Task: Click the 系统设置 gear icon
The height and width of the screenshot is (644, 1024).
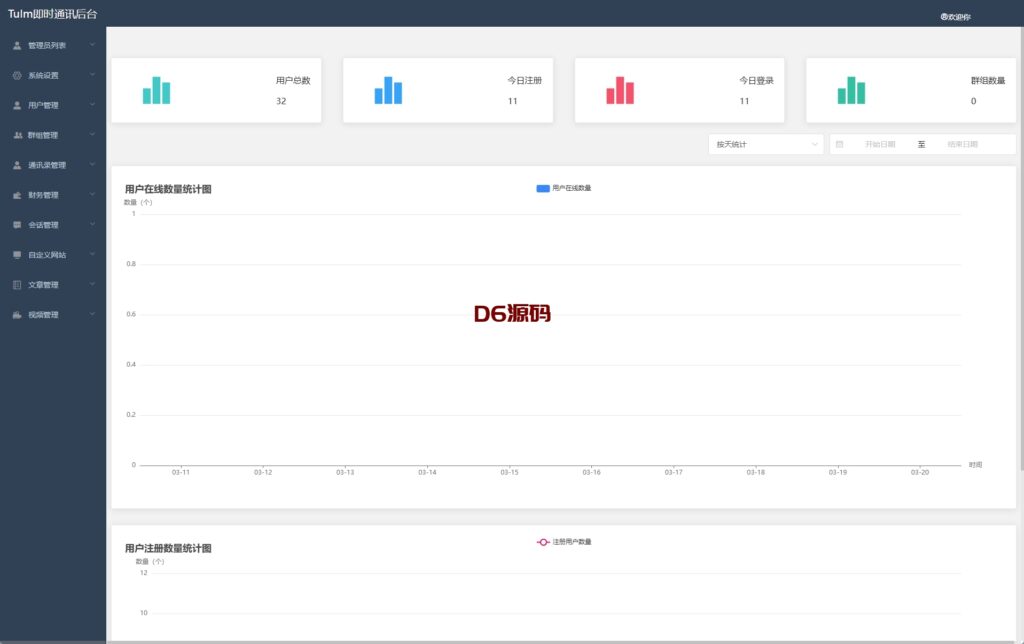Action: tap(17, 76)
